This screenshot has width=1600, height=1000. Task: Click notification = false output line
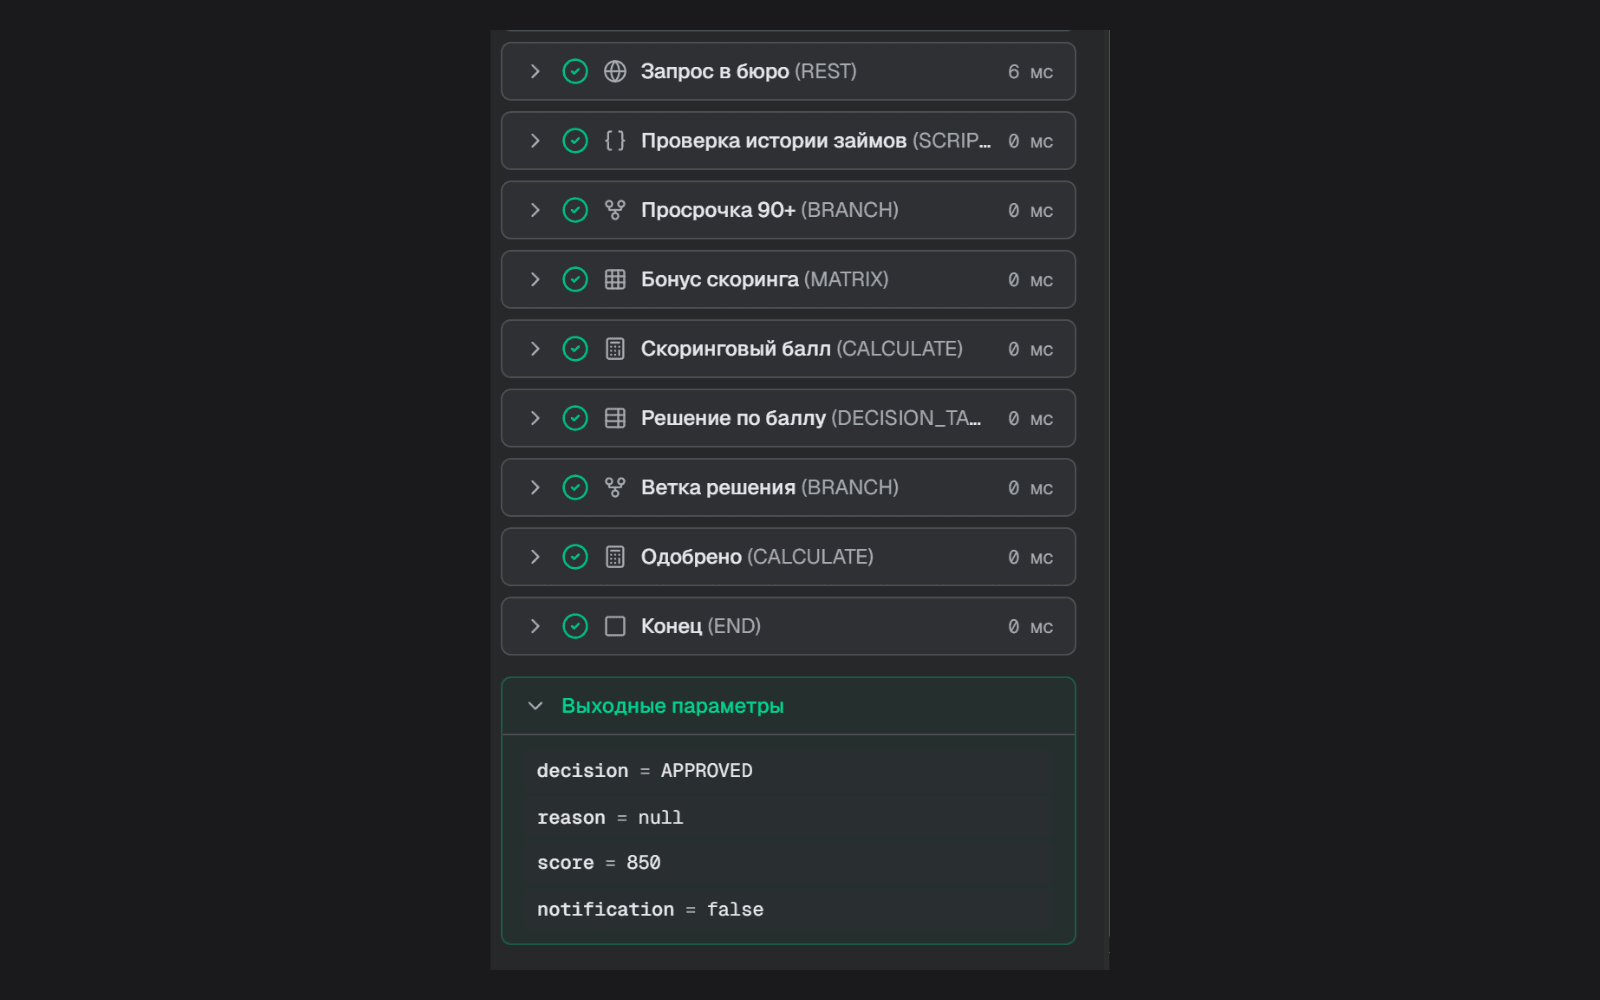coord(650,910)
